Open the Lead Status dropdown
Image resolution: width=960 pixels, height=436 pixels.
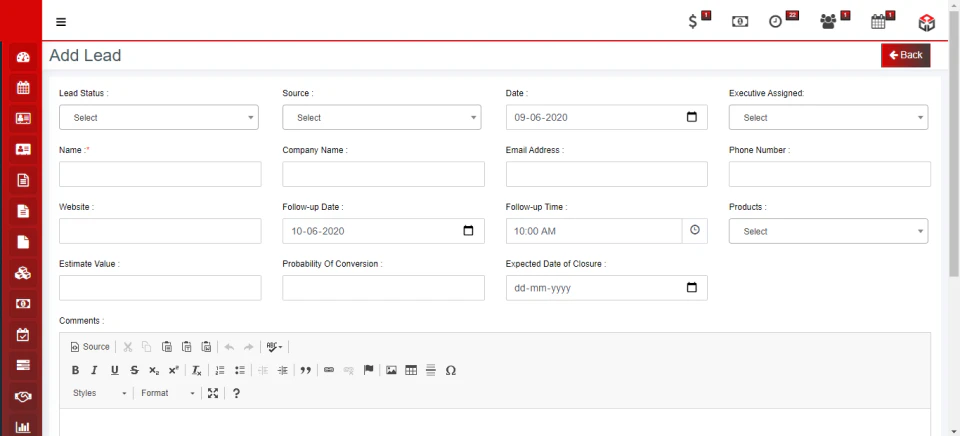point(159,118)
